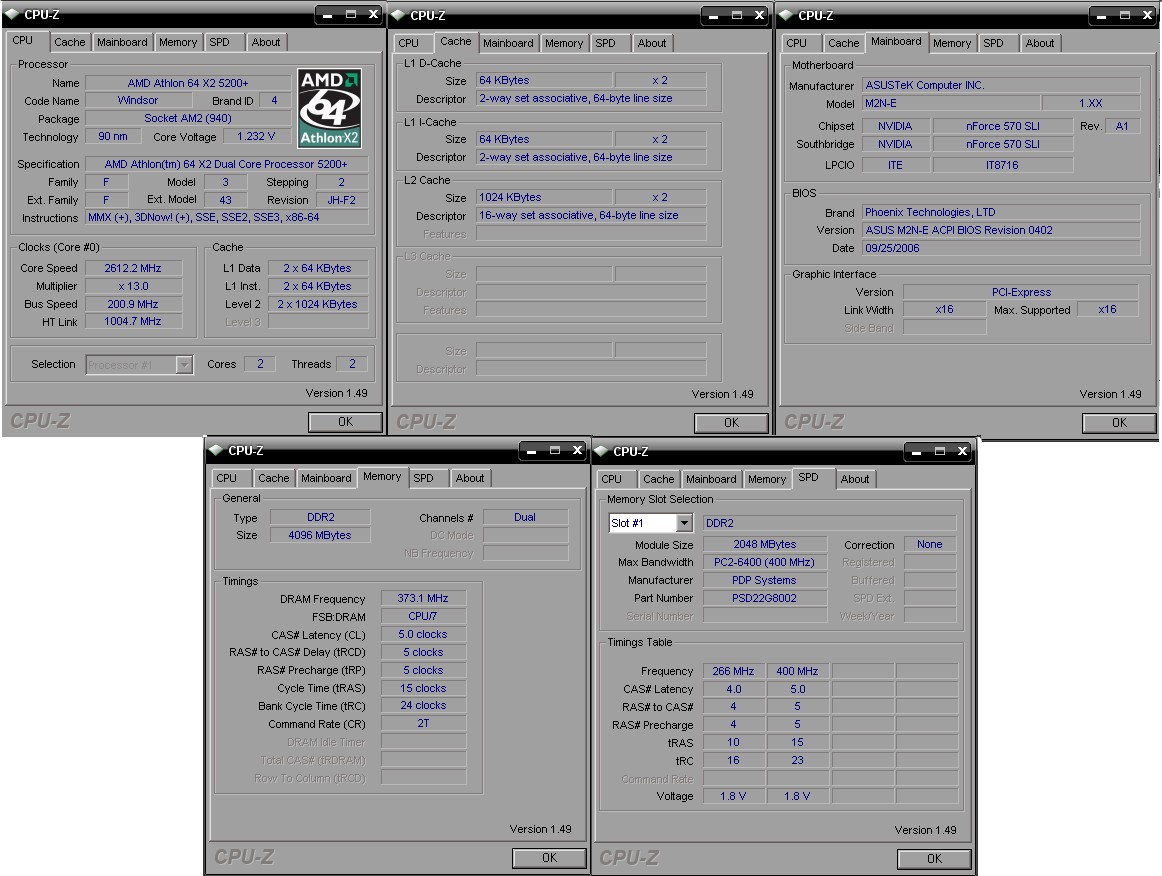Click OK in the Memory tab window

pos(549,857)
